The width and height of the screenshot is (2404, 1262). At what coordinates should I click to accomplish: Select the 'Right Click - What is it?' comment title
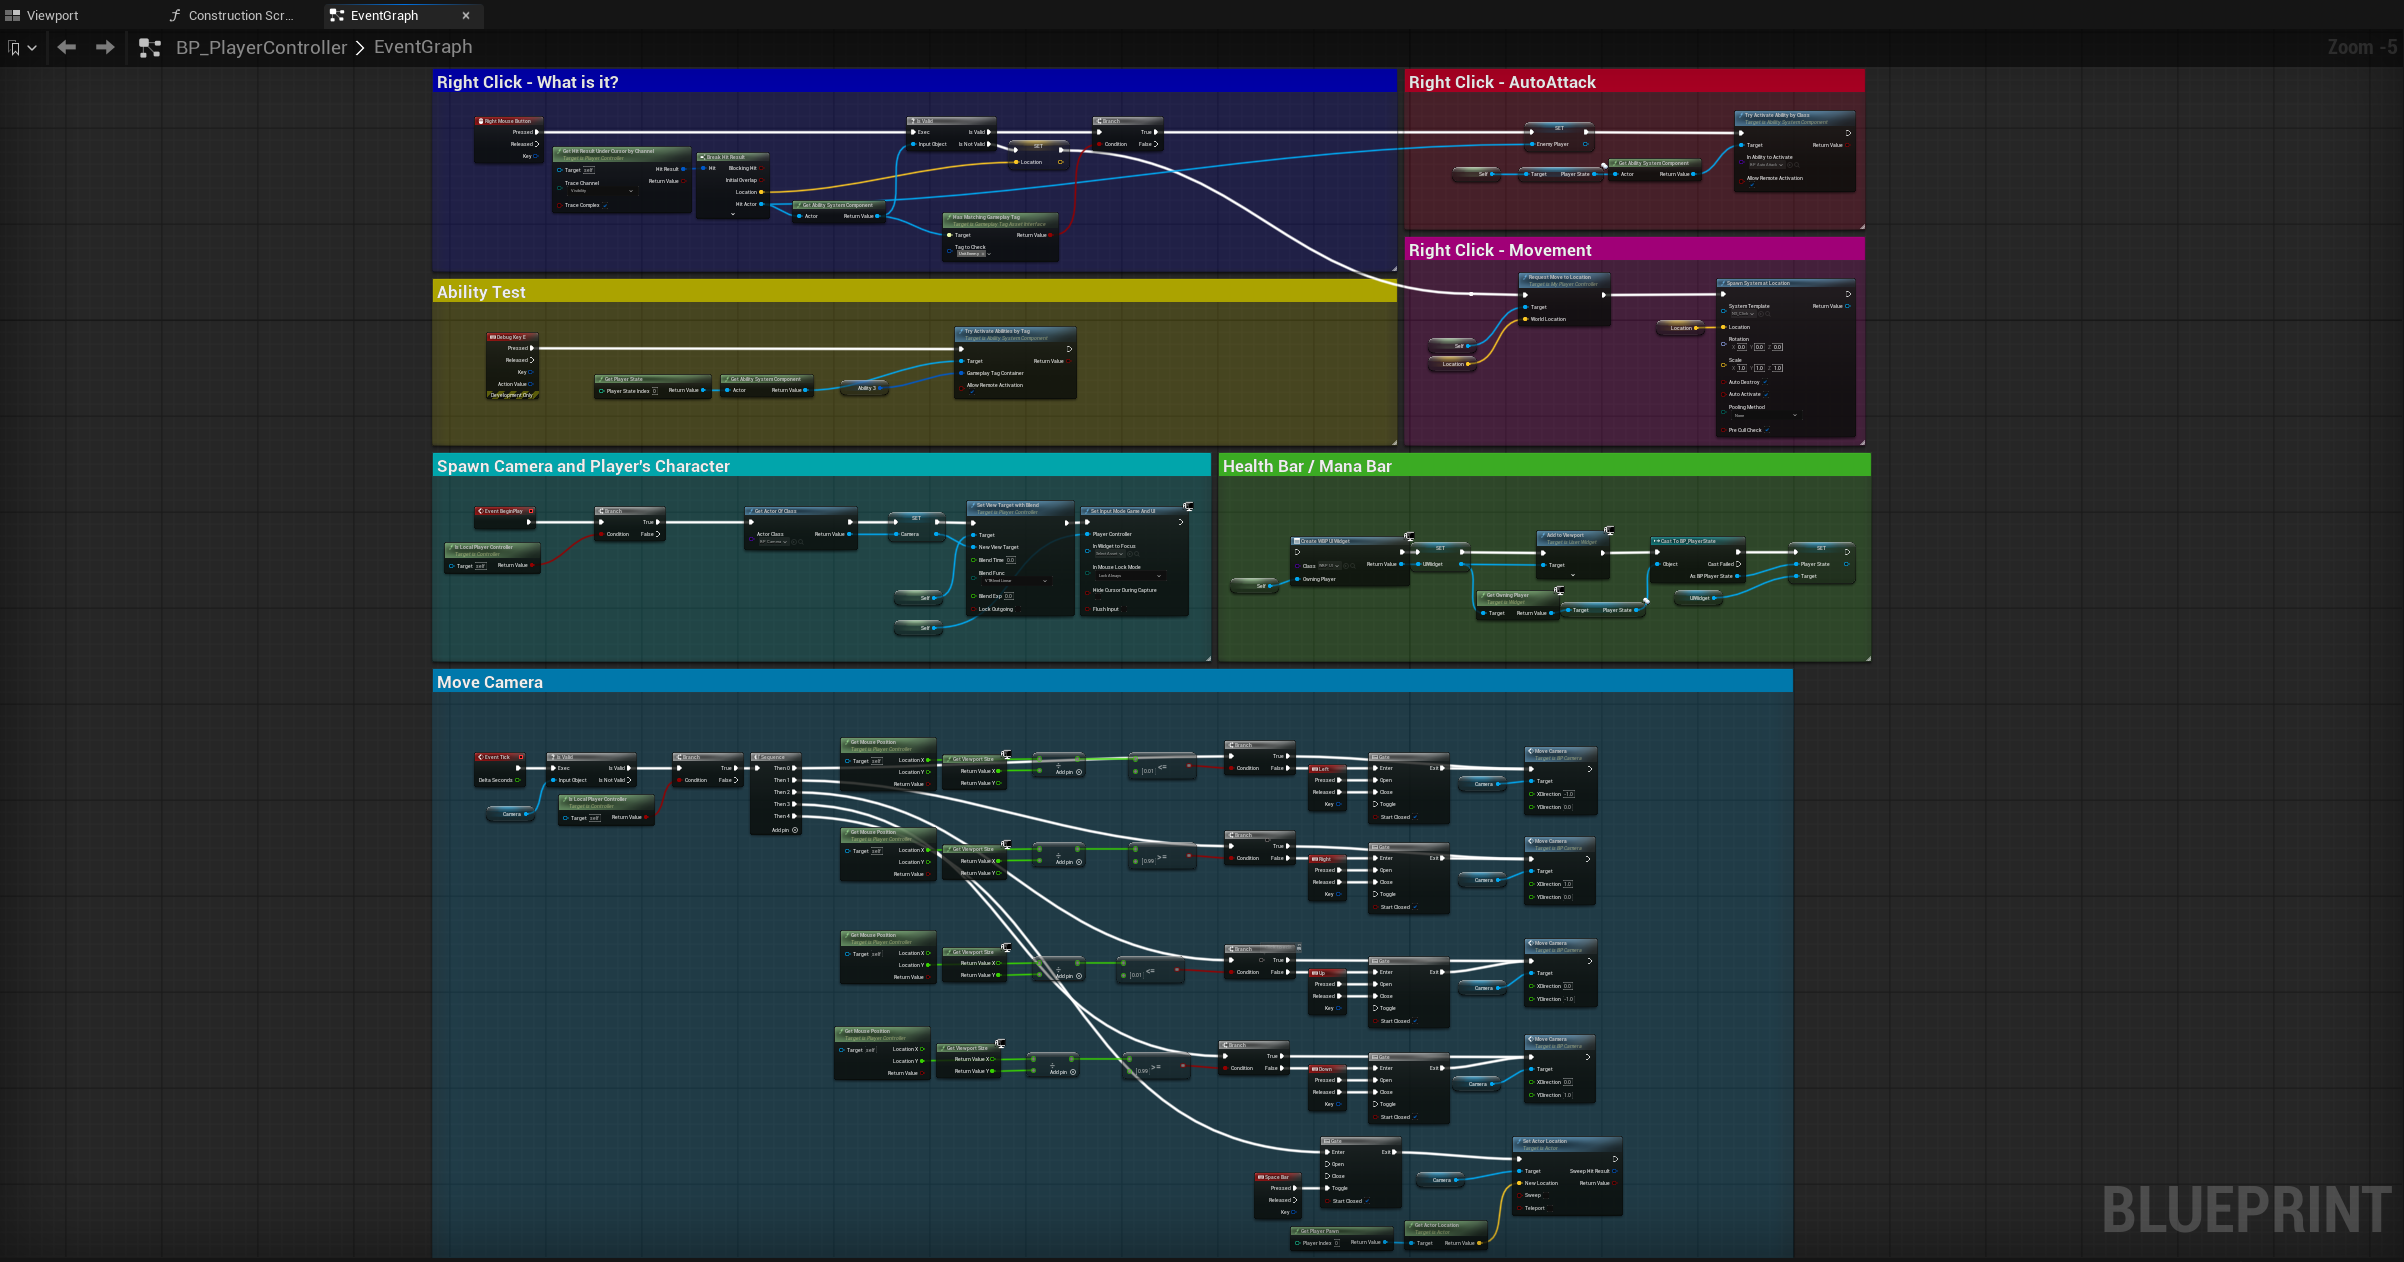click(x=527, y=82)
